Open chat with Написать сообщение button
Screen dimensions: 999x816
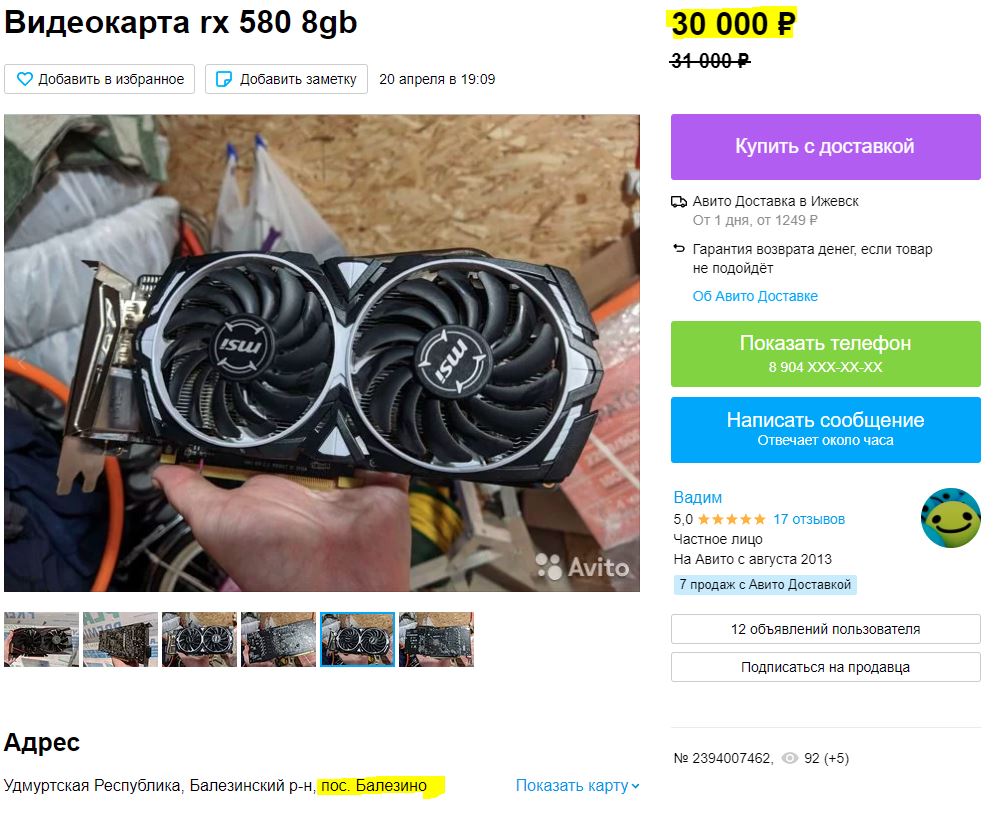(x=826, y=429)
